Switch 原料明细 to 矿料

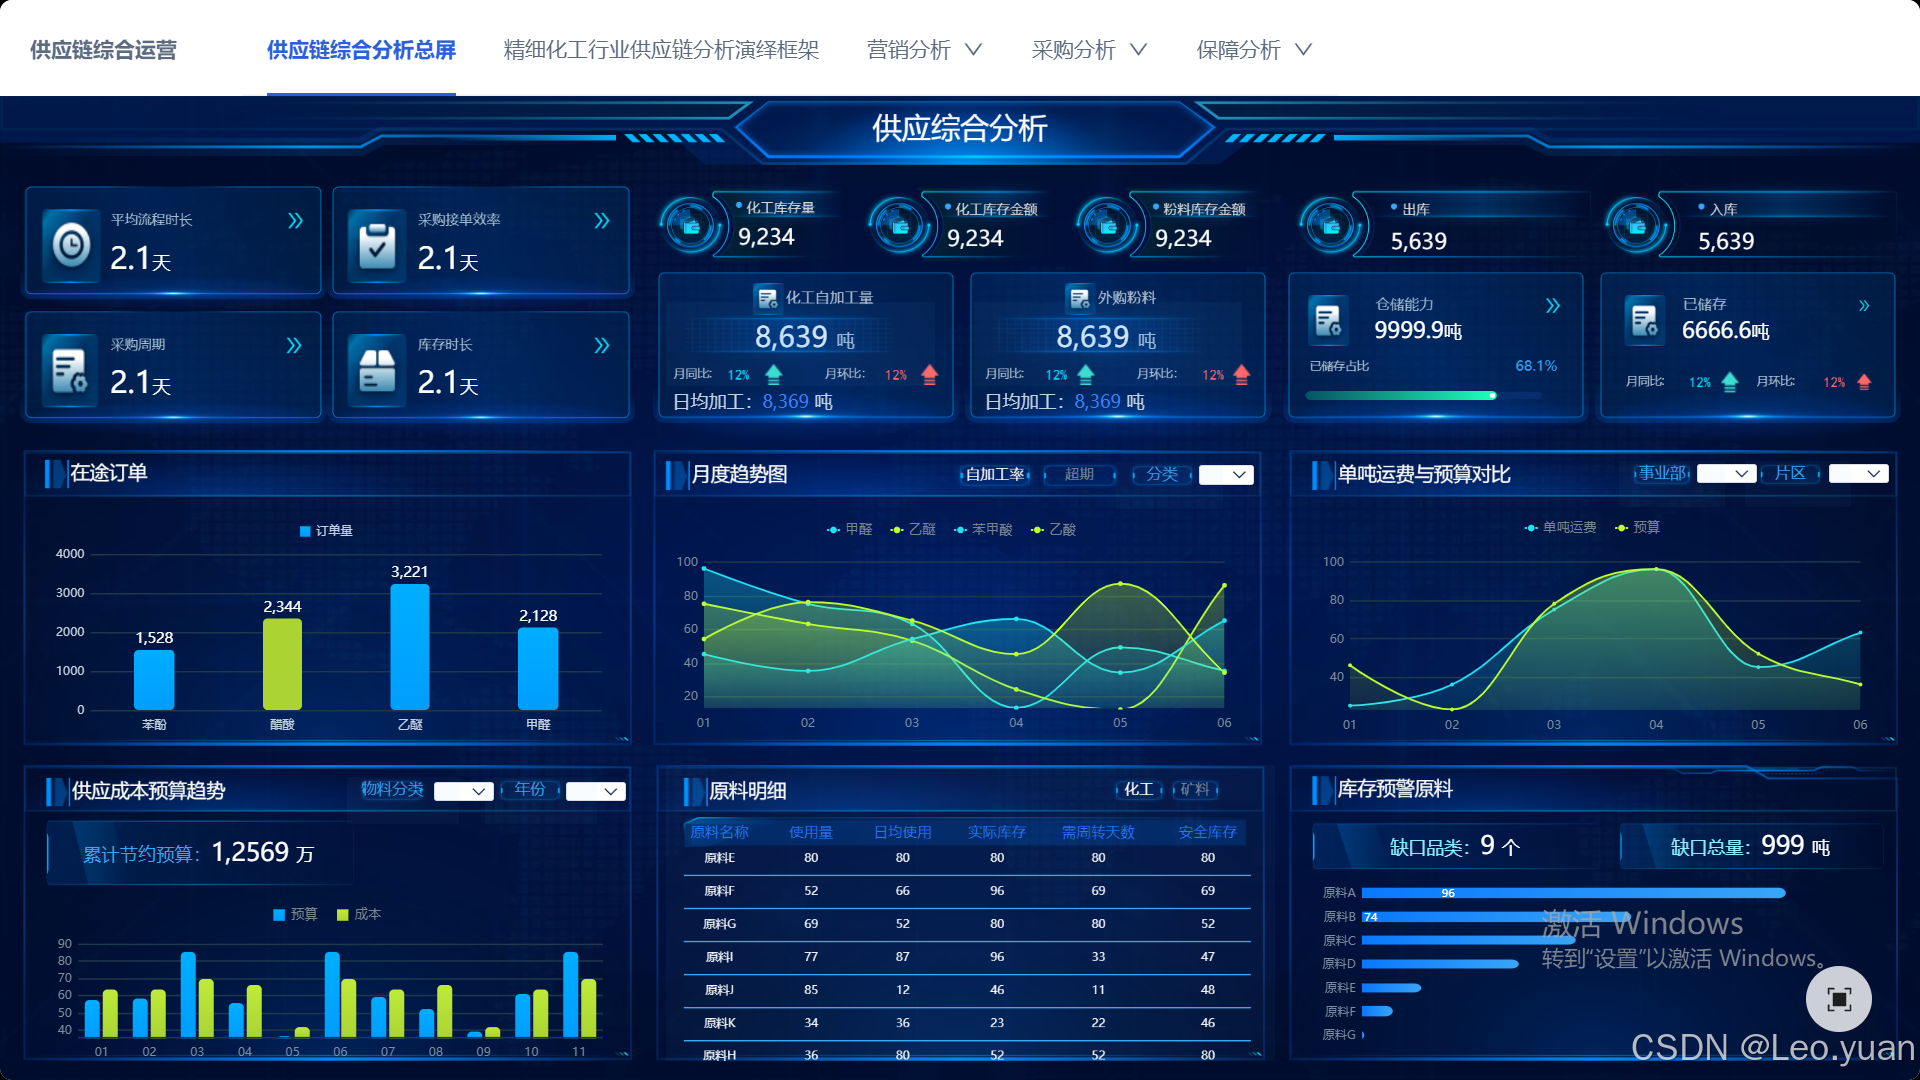[1194, 790]
